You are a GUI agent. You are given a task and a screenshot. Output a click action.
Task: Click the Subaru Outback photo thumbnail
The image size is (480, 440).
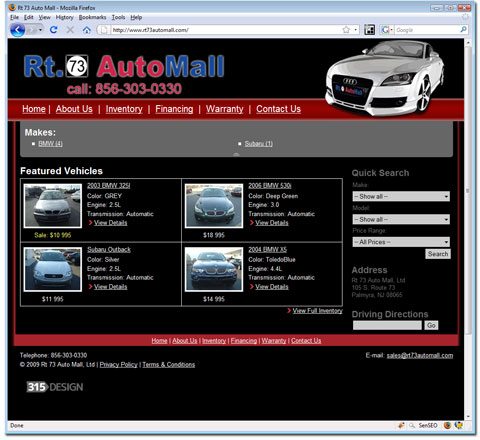point(53,269)
